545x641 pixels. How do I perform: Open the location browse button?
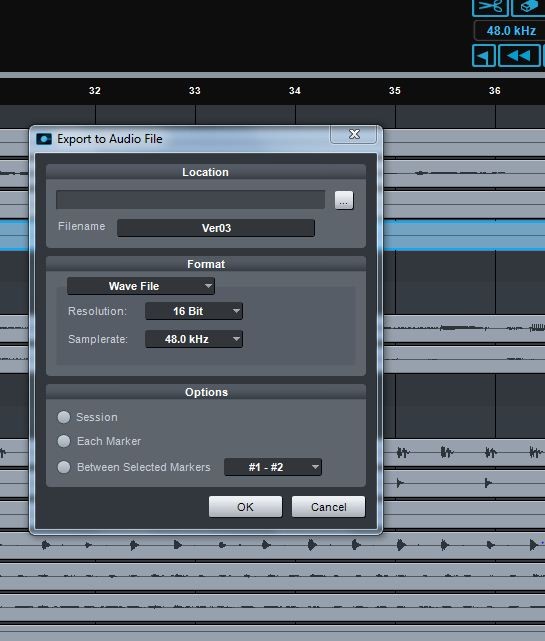point(343,200)
